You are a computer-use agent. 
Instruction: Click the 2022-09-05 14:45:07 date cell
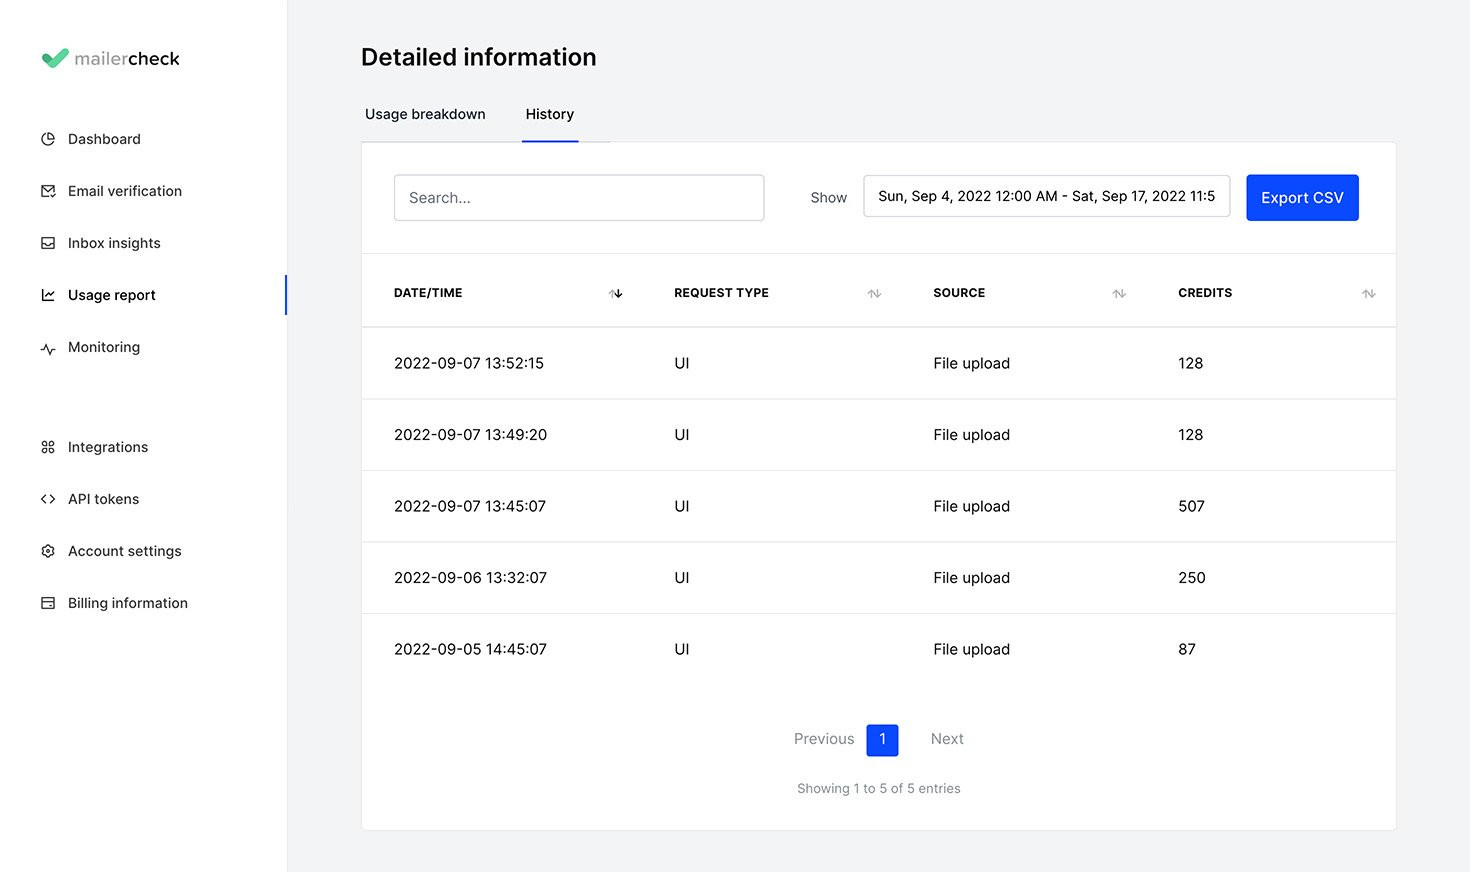point(470,649)
